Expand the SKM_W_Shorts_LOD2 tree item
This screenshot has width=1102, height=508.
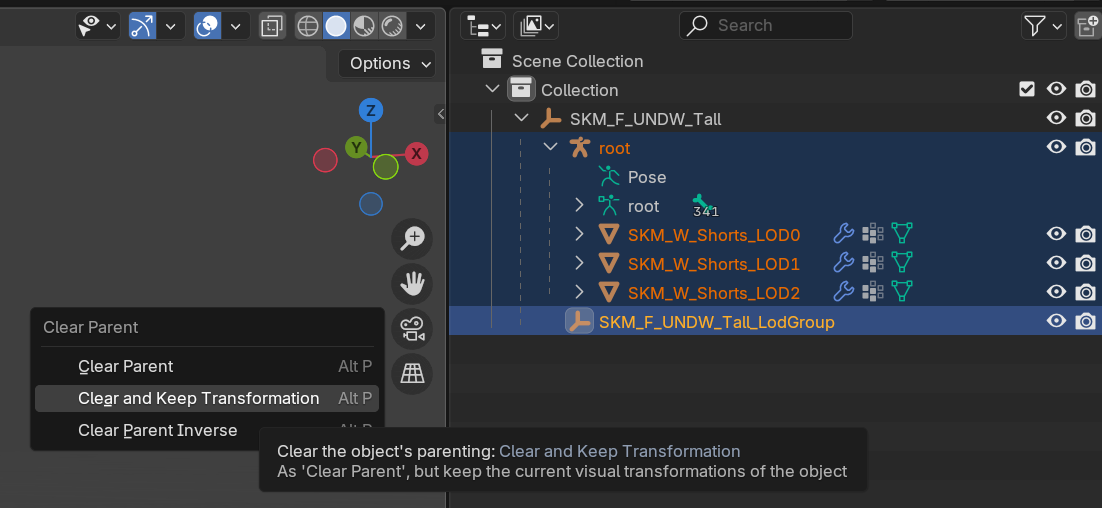click(x=579, y=292)
